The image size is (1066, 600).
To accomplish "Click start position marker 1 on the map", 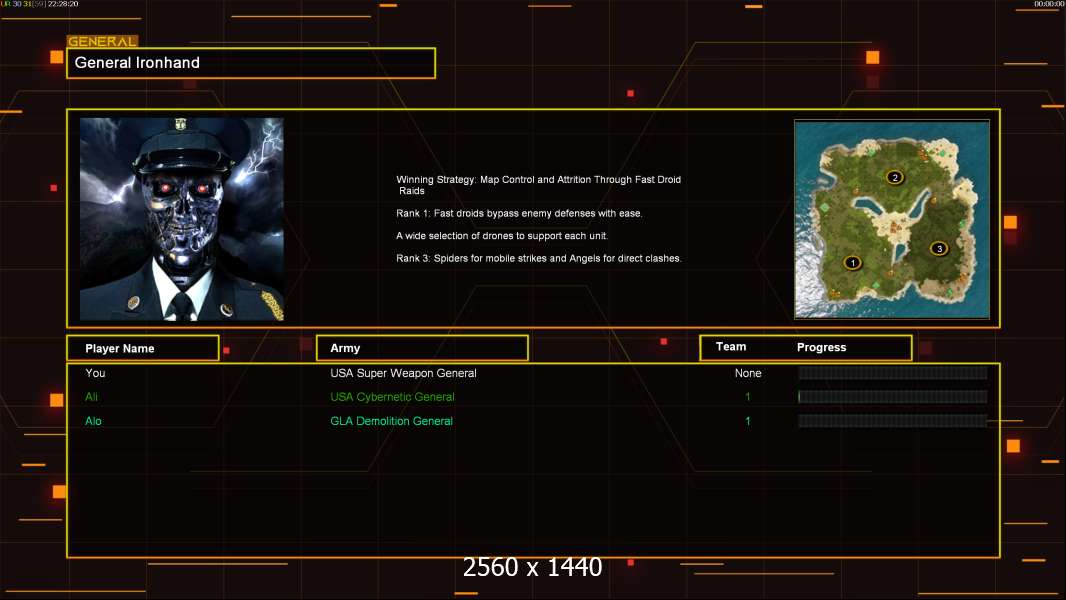I will coord(853,262).
